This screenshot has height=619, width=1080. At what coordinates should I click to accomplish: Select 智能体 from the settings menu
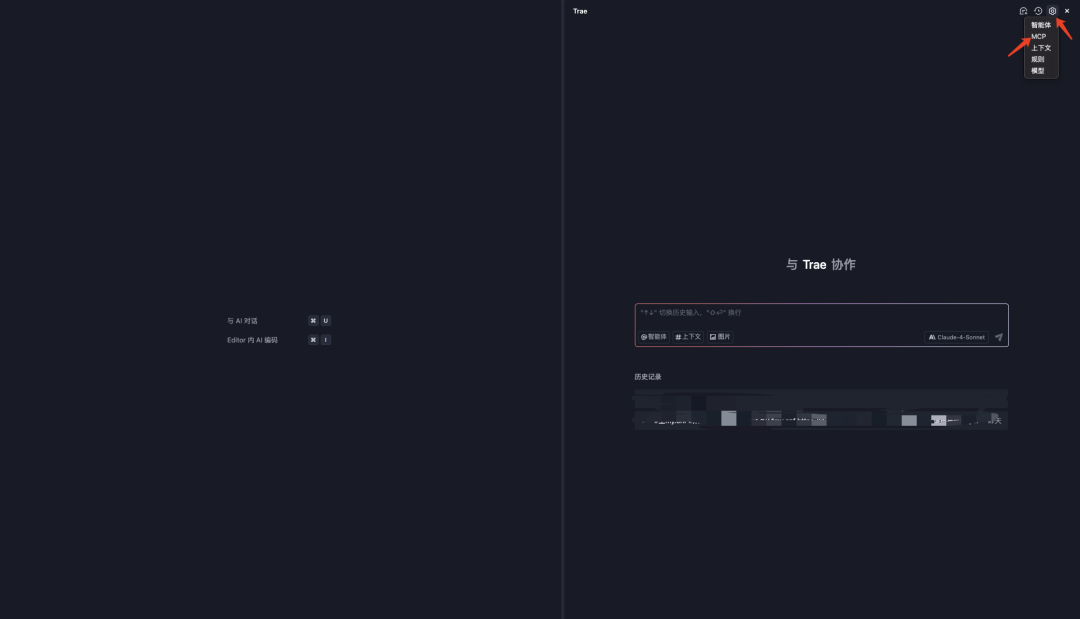pos(1040,24)
